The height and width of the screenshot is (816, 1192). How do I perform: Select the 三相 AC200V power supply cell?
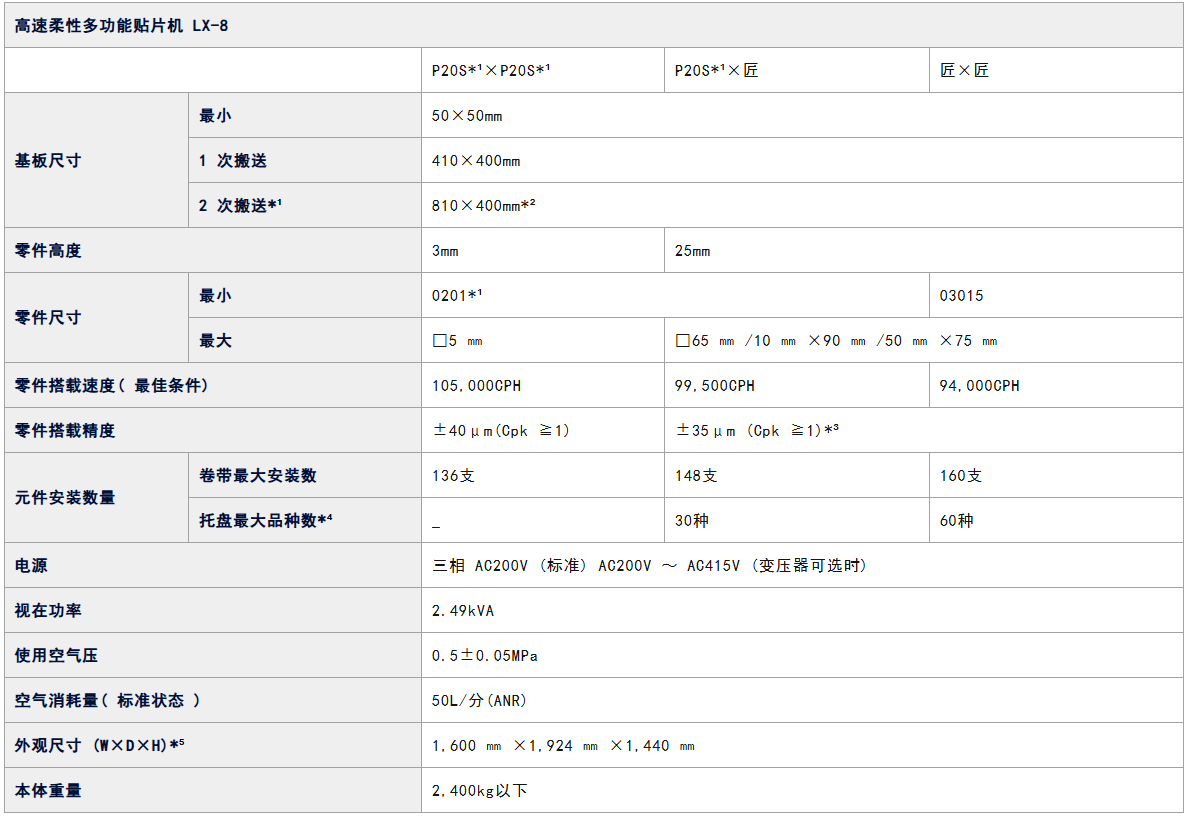(x=649, y=566)
